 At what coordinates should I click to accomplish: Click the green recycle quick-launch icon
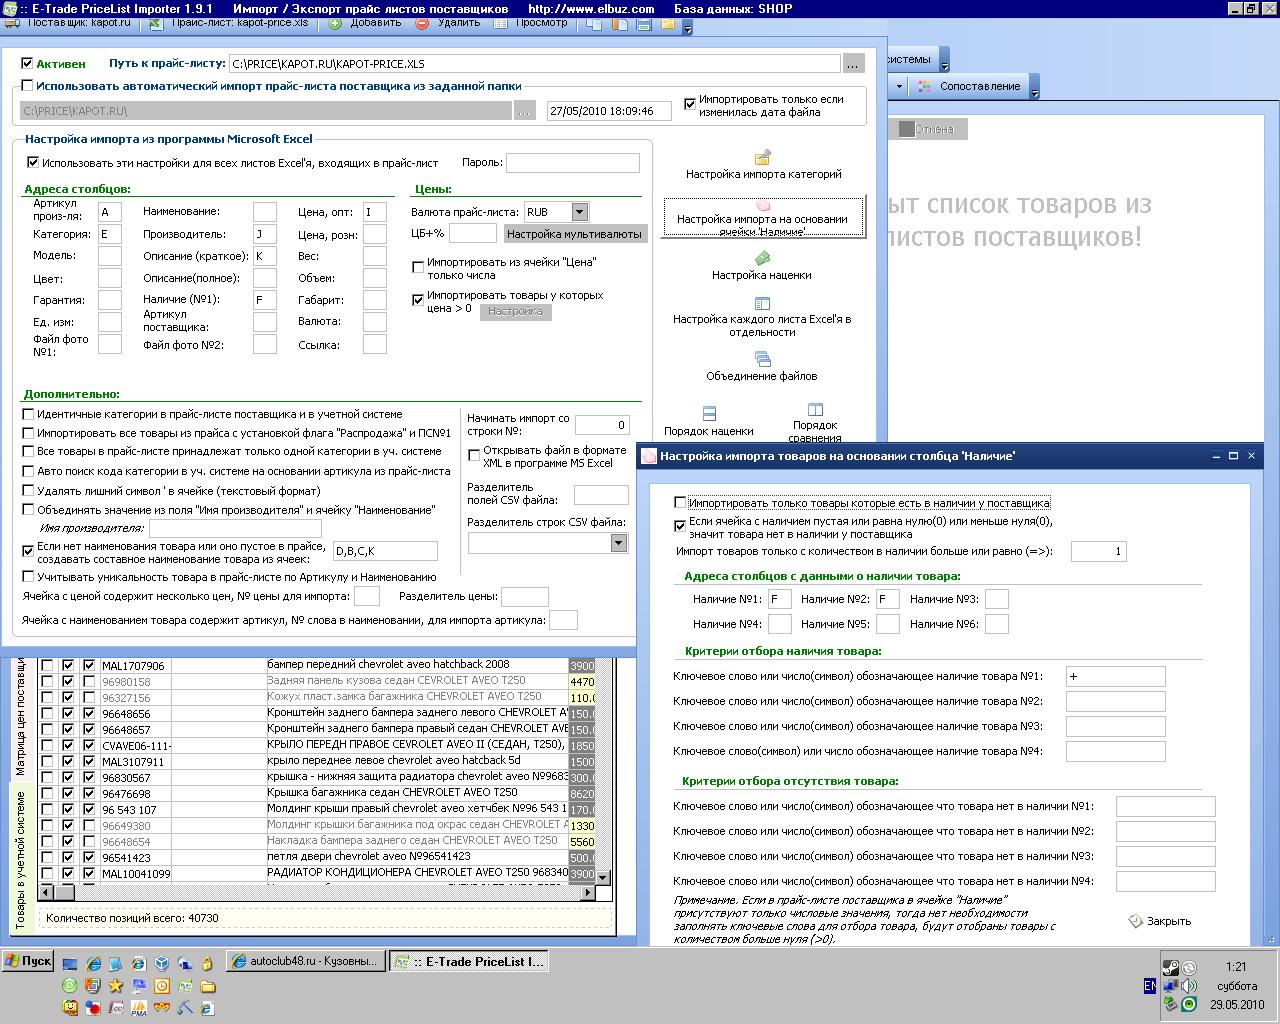[70, 986]
